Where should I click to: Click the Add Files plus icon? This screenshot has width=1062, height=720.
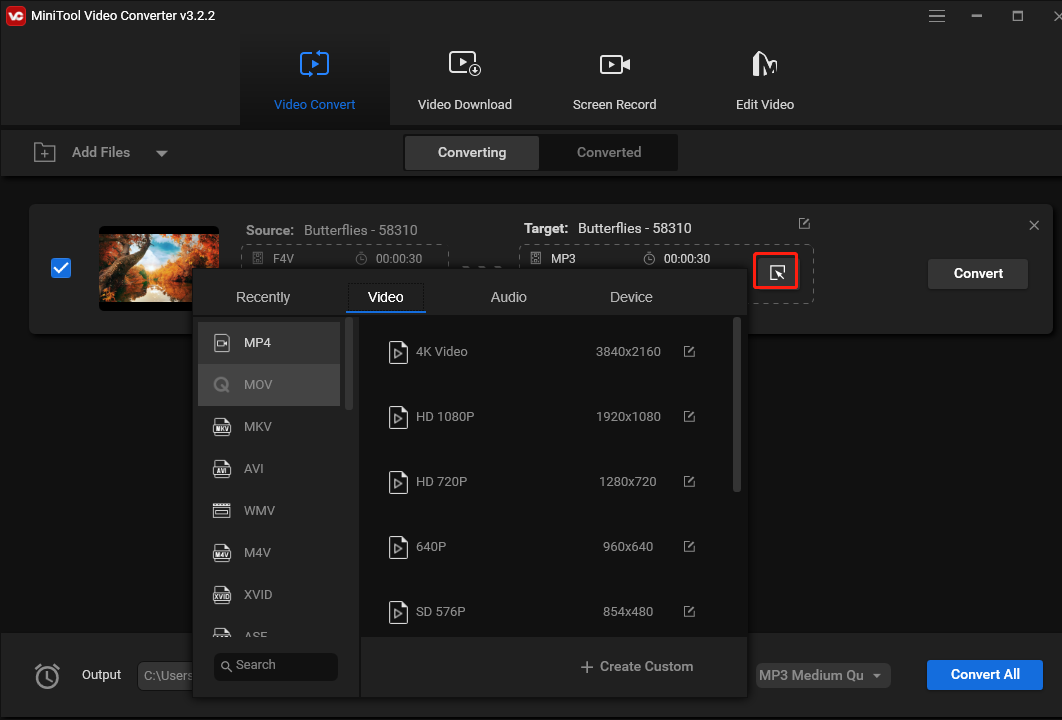[x=45, y=152]
